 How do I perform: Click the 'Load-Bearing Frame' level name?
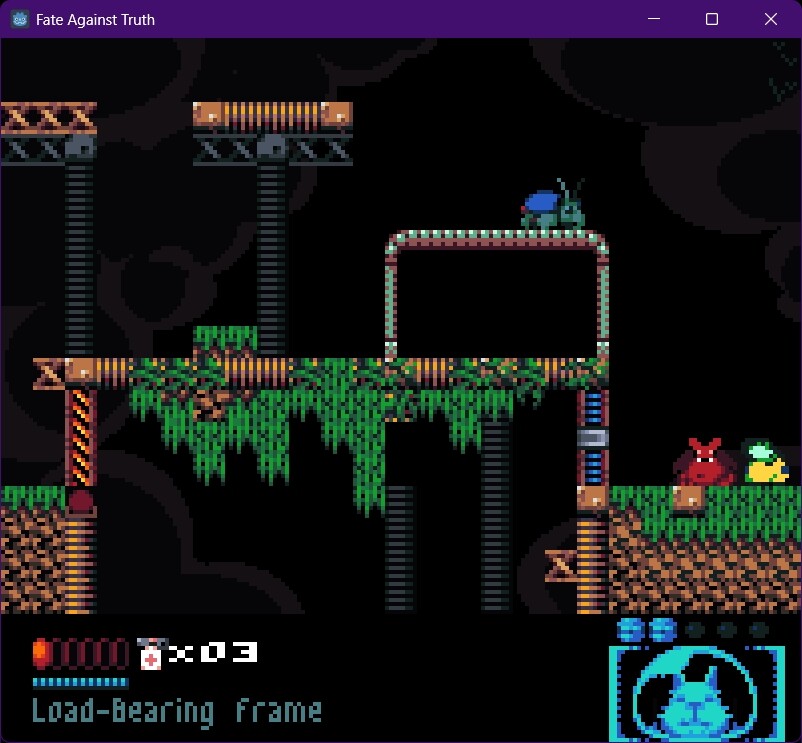(x=177, y=711)
